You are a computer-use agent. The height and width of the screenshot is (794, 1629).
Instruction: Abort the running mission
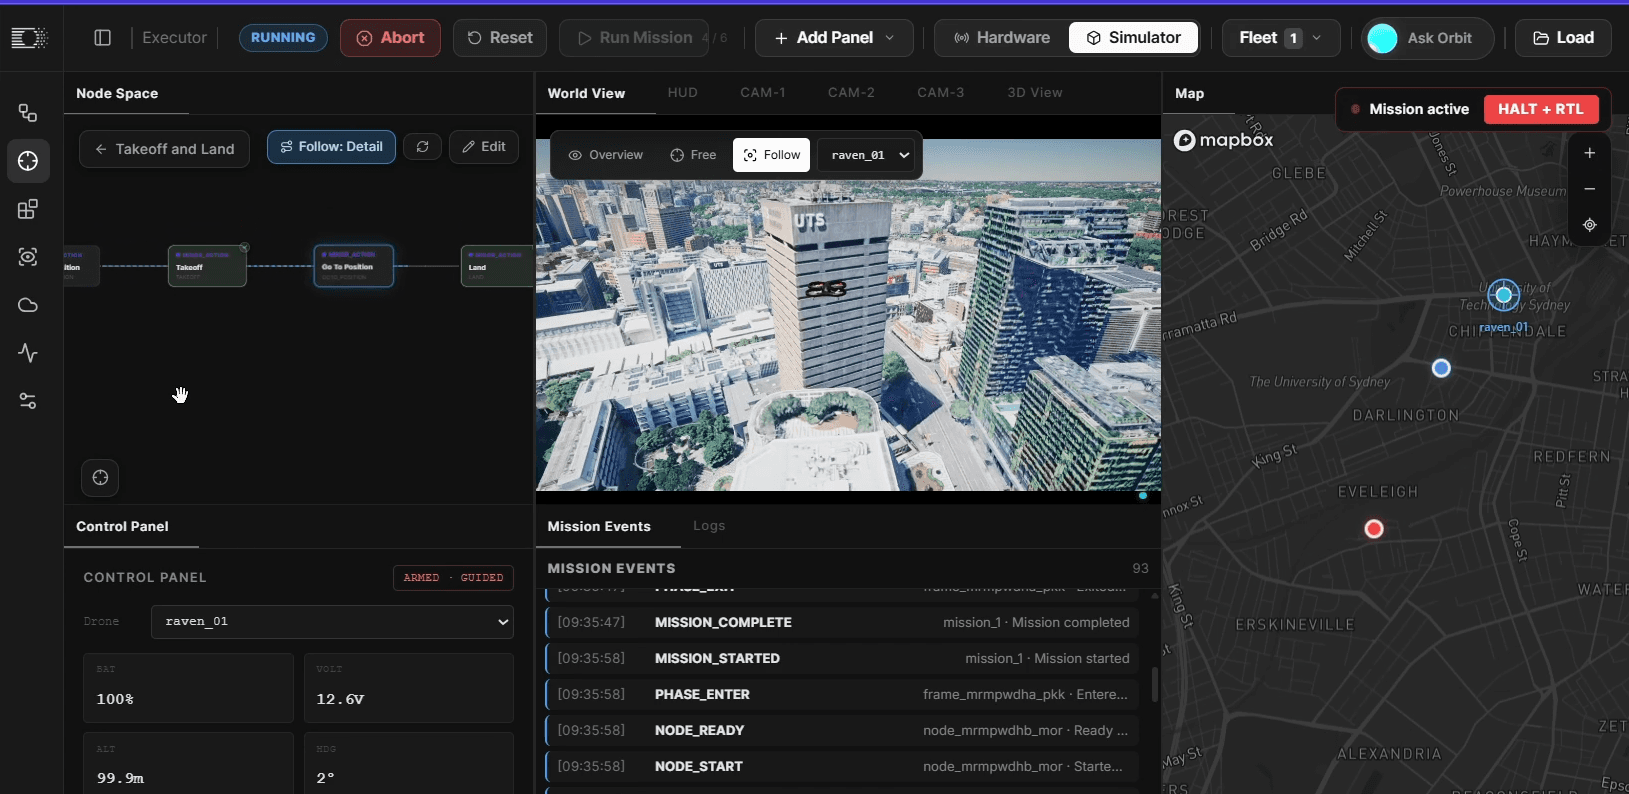[x=390, y=38]
